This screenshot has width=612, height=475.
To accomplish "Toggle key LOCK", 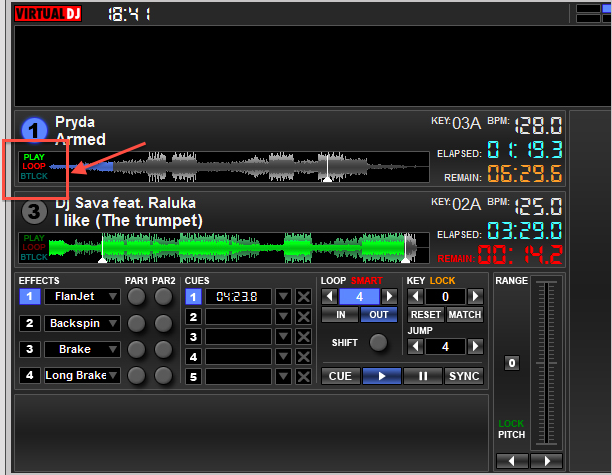I will click(442, 281).
